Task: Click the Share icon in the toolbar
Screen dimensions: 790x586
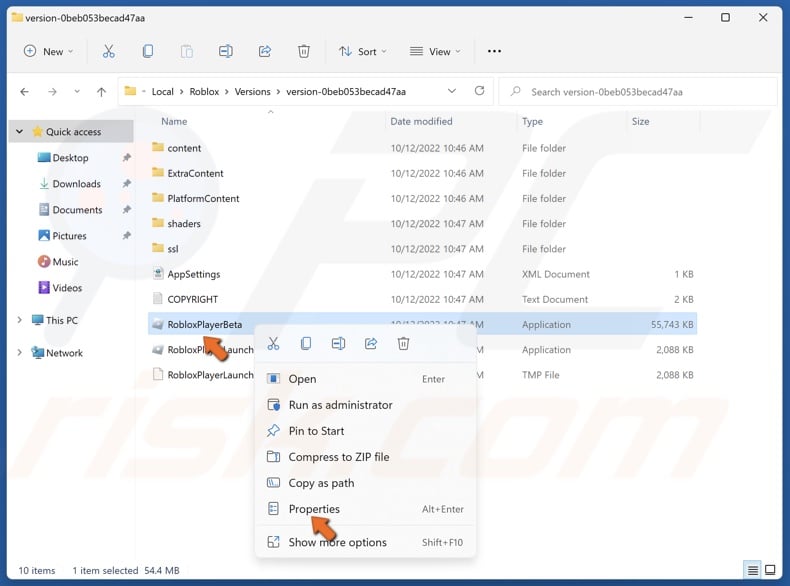Action: coord(265,51)
